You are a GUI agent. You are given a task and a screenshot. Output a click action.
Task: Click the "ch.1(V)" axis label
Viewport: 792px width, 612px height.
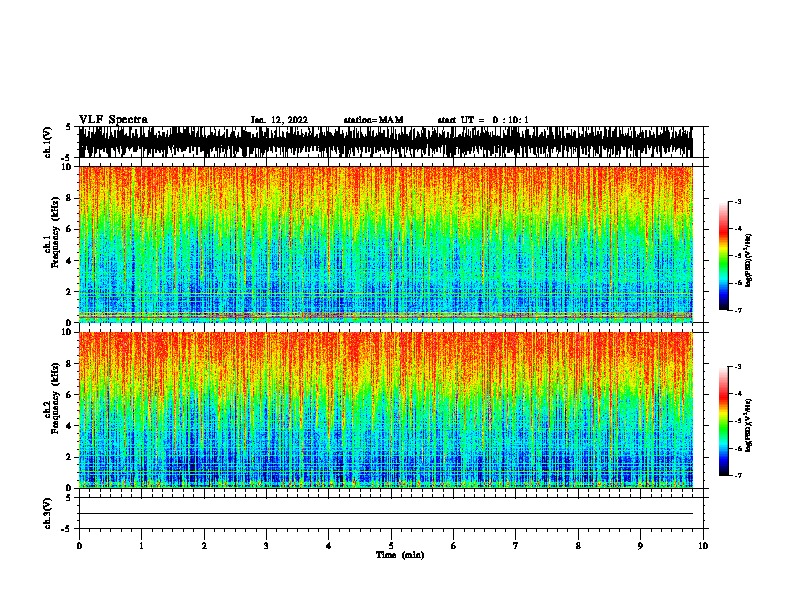47,143
